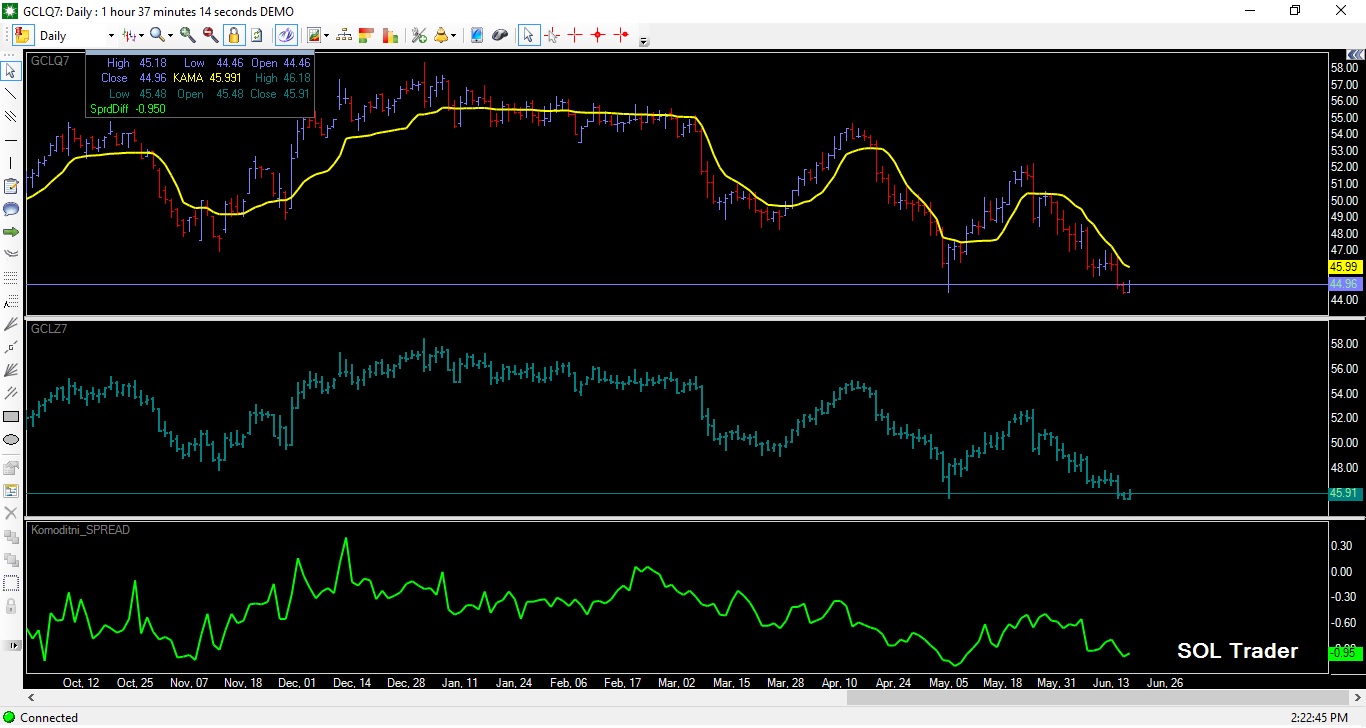Click the zoom in icon
The image size is (1366, 728).
187,35
